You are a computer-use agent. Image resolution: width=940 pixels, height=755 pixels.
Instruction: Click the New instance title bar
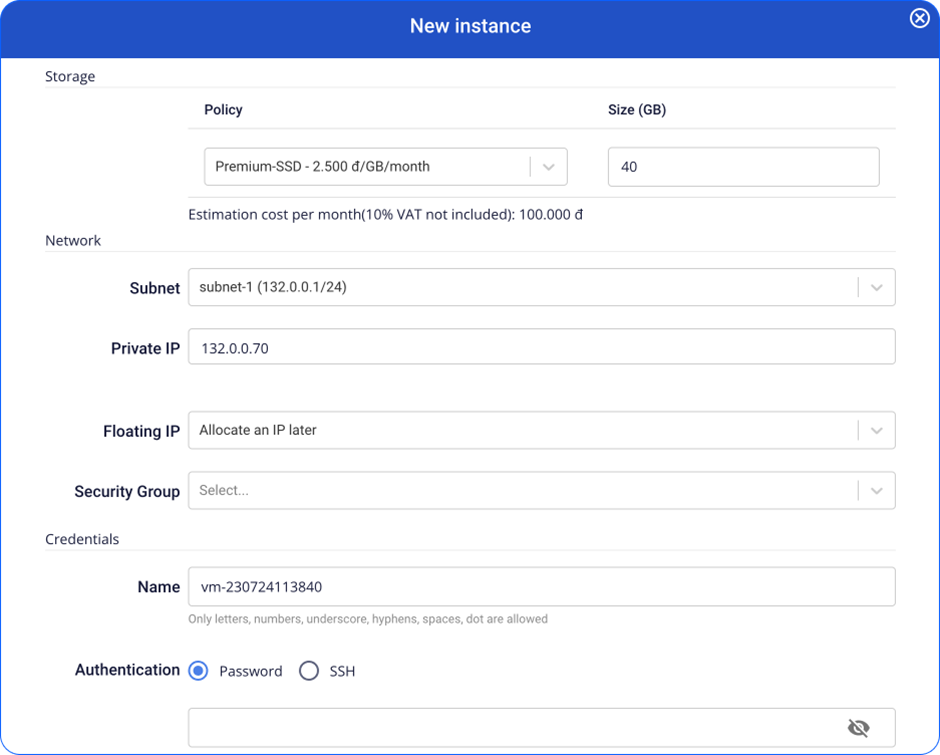coord(470,26)
